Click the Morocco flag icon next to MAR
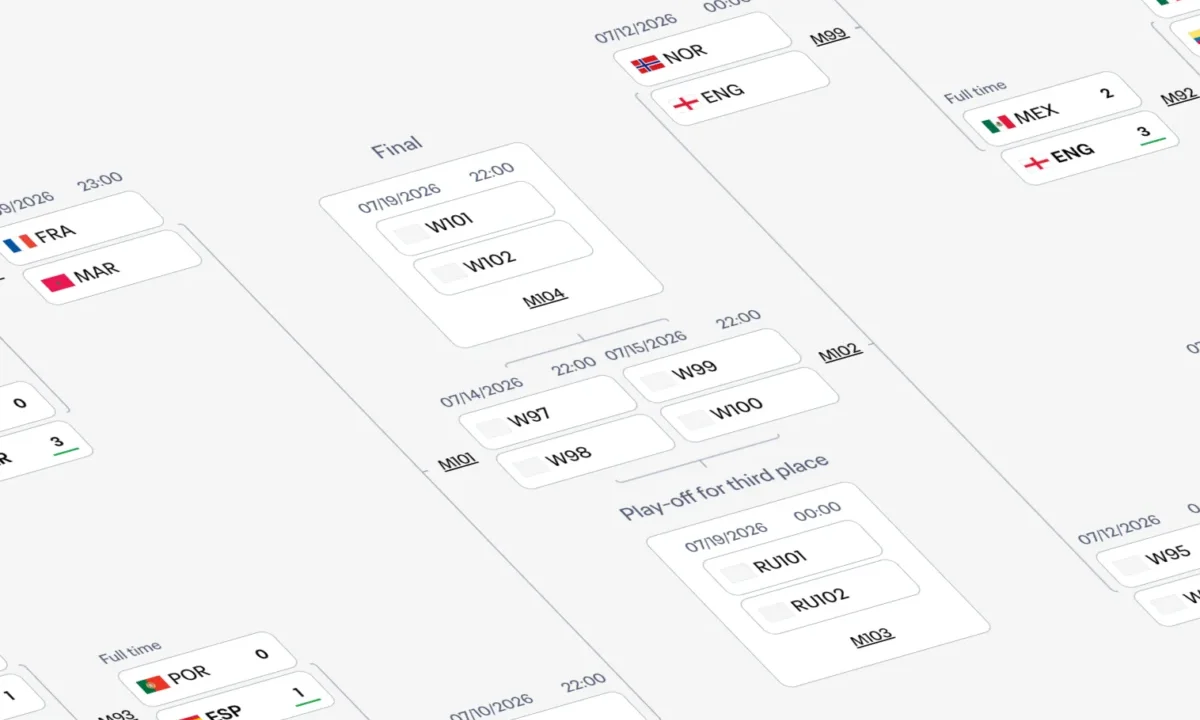Image resolution: width=1200 pixels, height=720 pixels. click(57, 281)
